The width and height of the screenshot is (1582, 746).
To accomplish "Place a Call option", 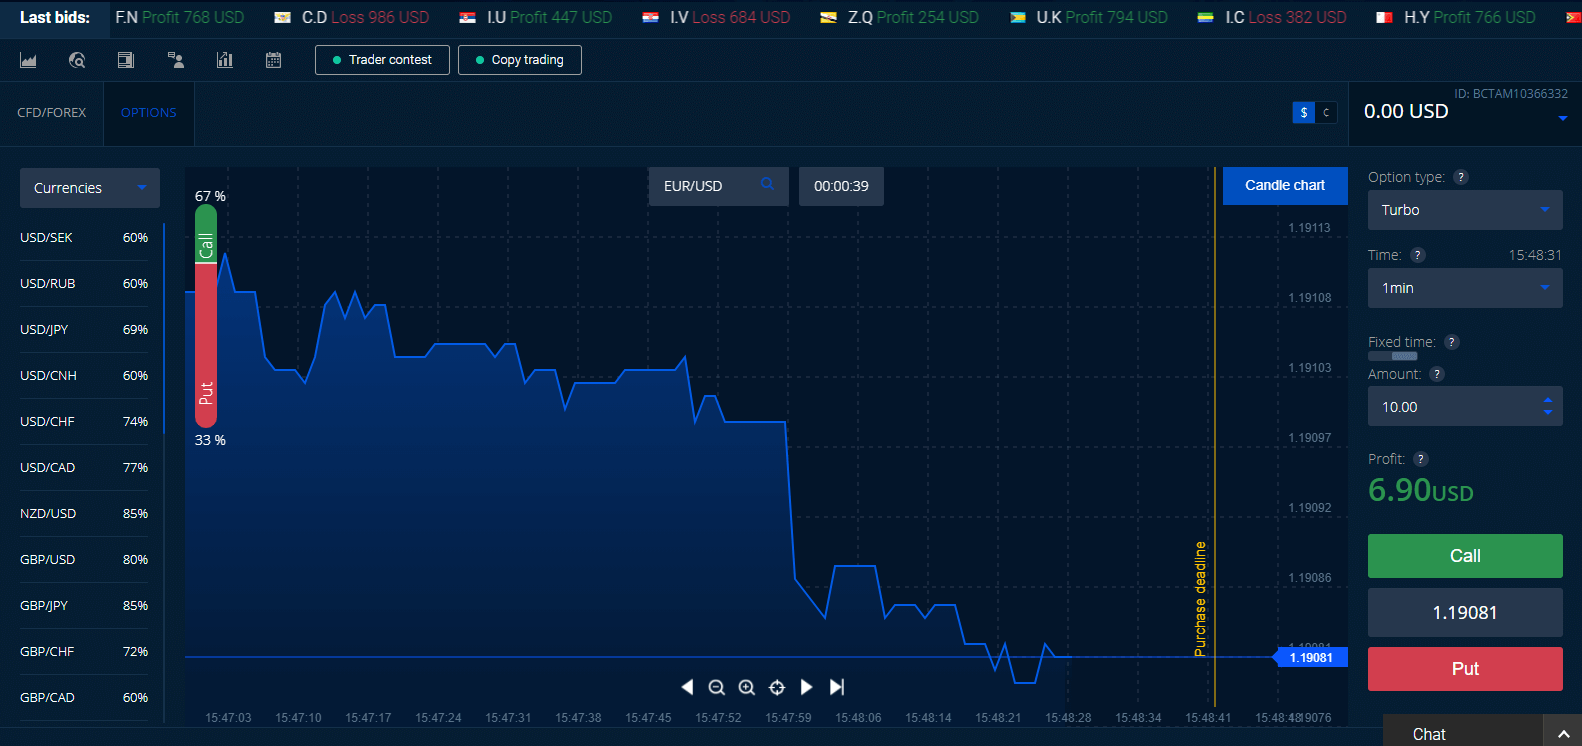I will coord(1465,556).
